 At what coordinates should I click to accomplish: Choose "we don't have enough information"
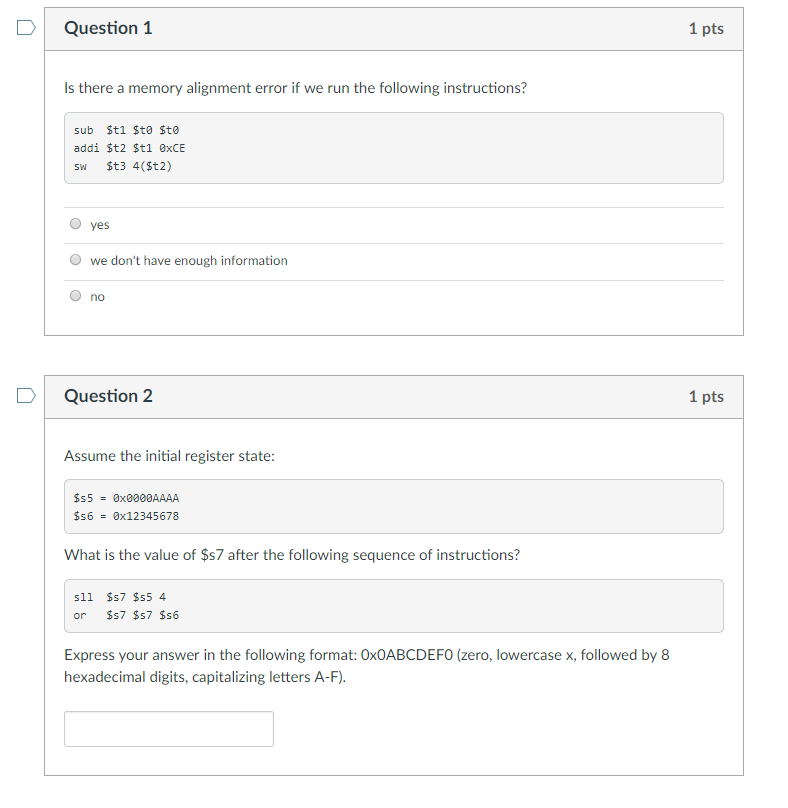[75, 259]
